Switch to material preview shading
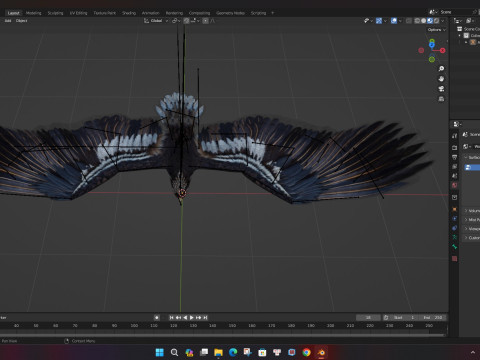The image size is (480, 360). (430, 21)
